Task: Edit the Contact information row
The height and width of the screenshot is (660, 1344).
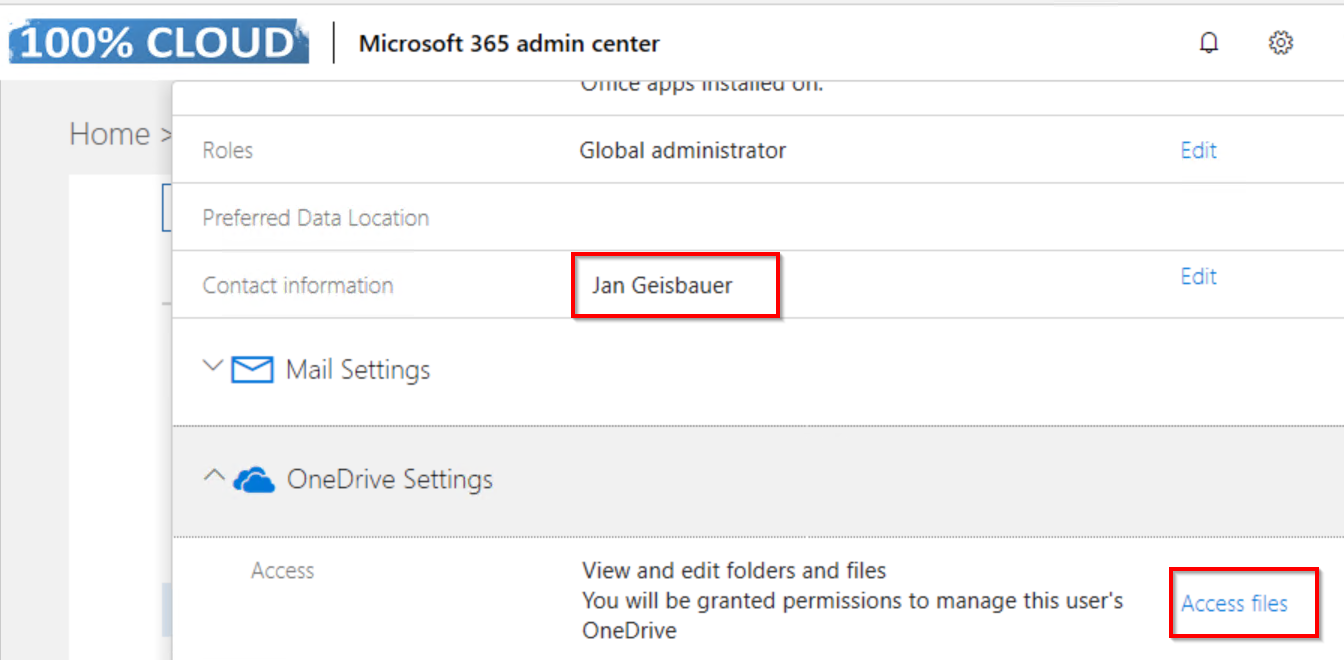Action: [1198, 277]
